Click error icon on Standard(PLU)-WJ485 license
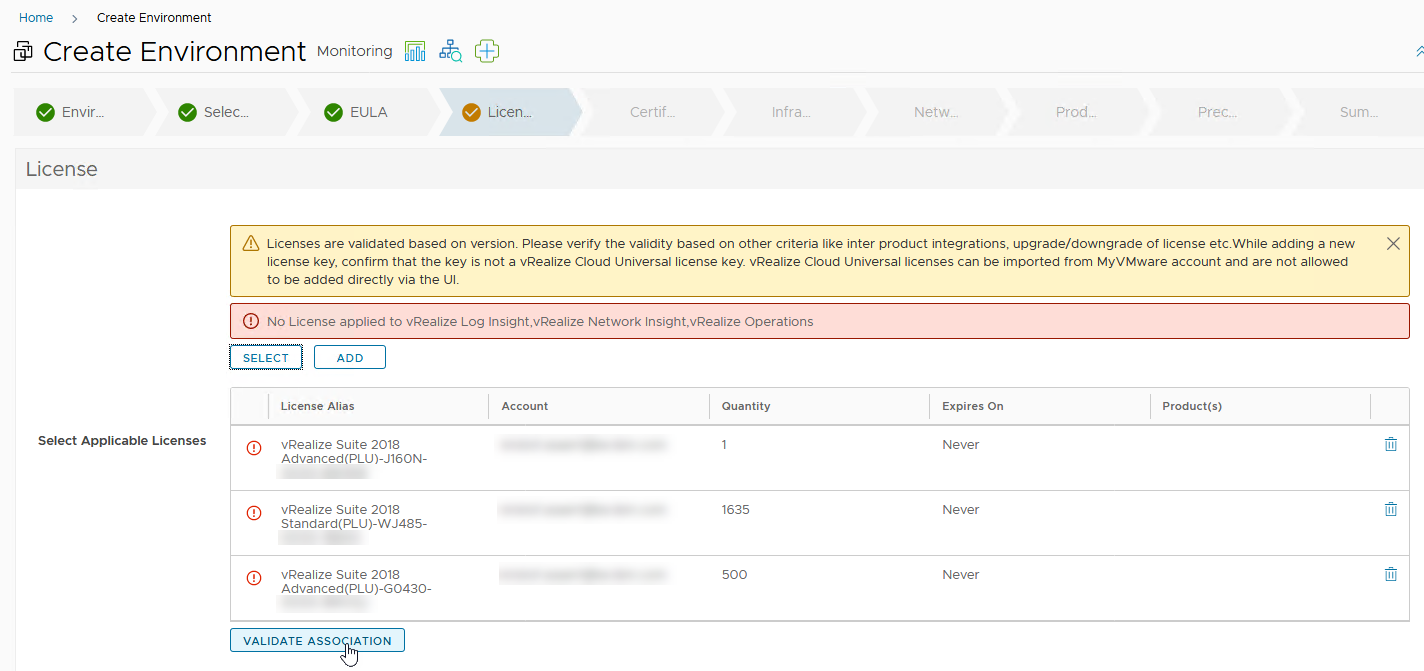The image size is (1424, 671). 254,513
